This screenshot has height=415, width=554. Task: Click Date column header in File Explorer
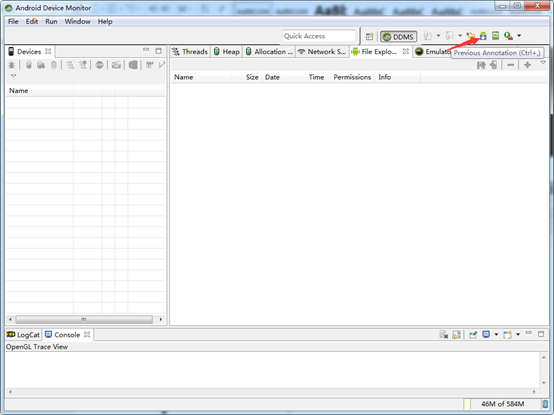click(283, 77)
